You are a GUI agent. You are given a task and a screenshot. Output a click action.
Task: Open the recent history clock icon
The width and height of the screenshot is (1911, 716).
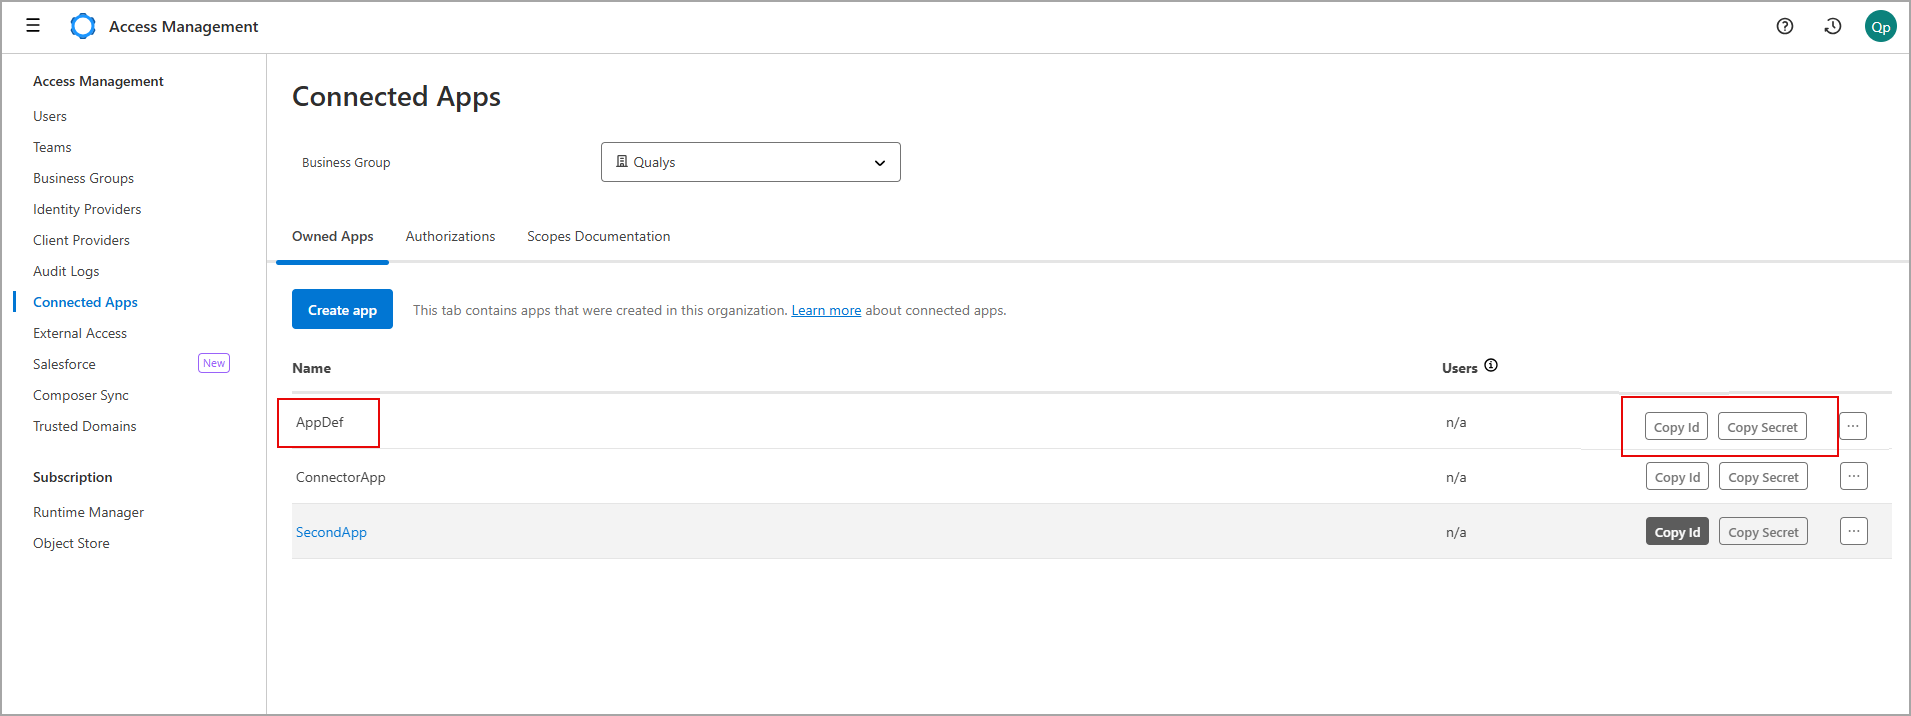(1833, 26)
